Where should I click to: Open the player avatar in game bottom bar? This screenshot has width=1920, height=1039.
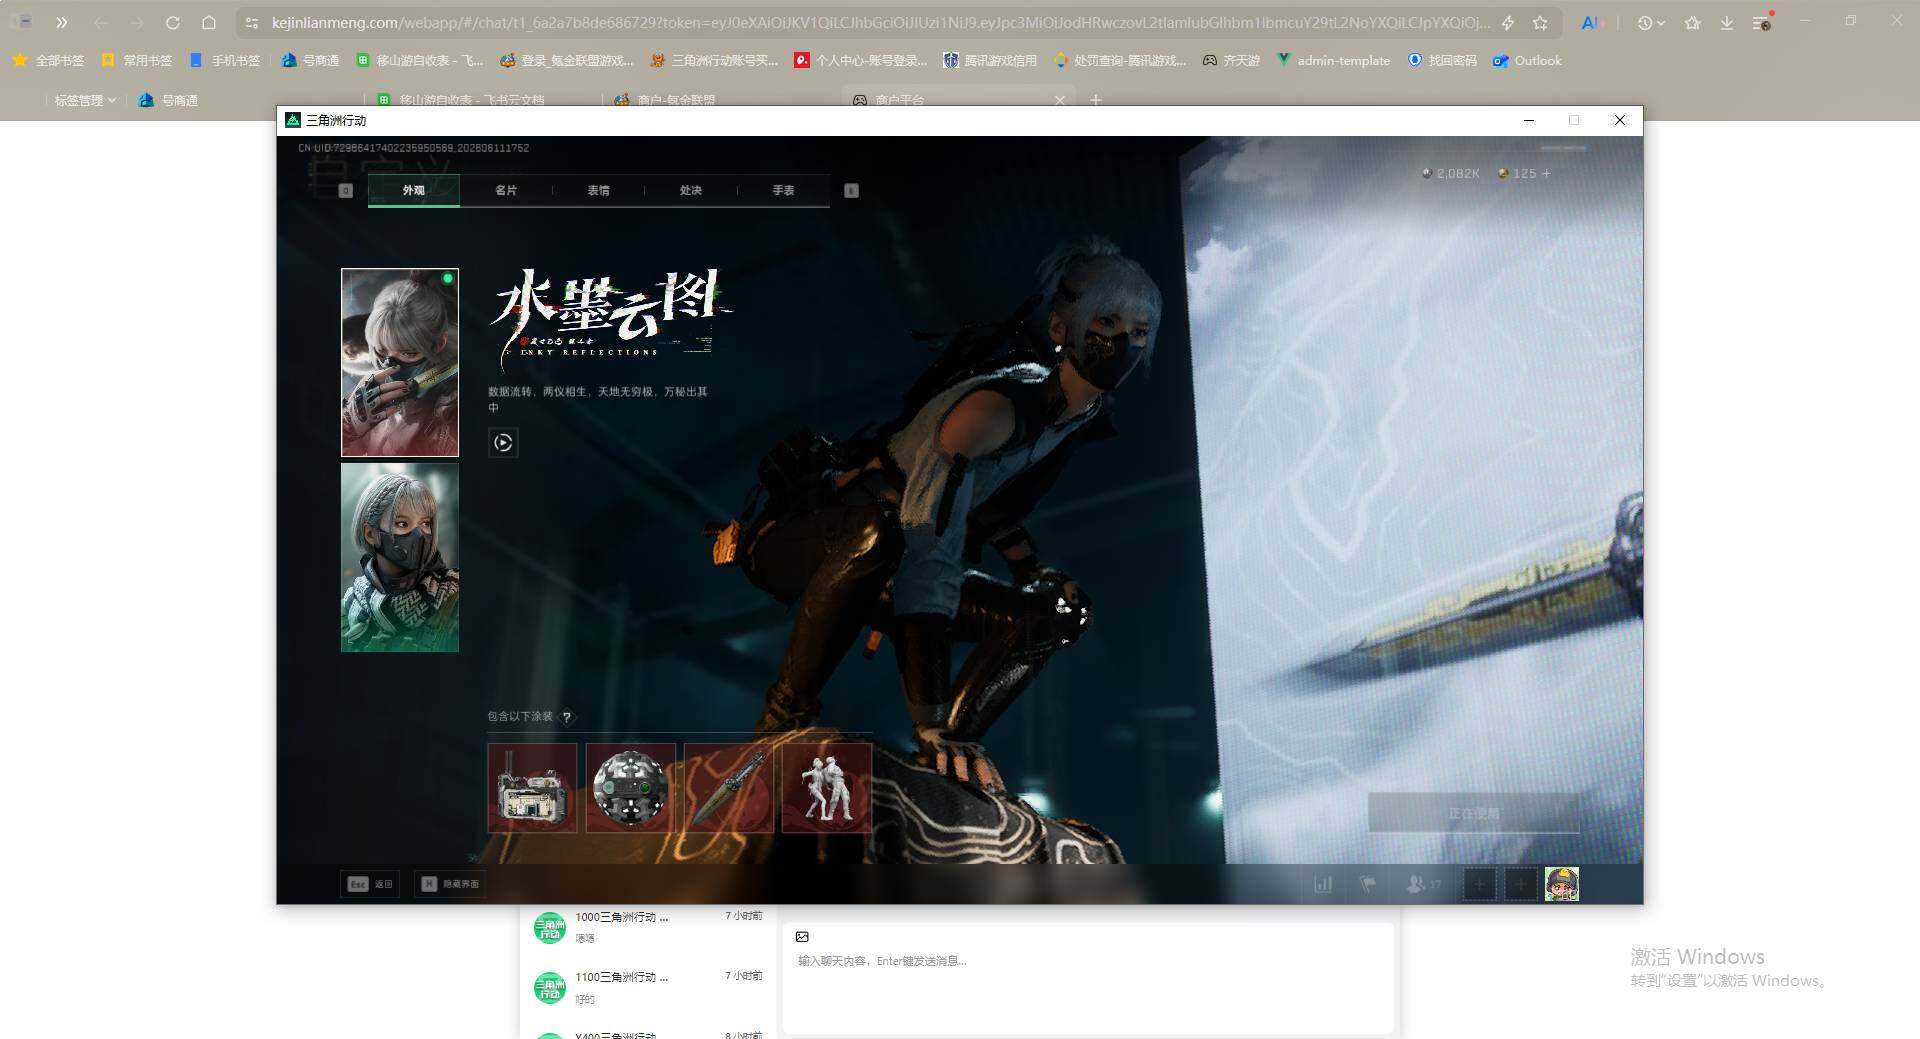[1562, 884]
